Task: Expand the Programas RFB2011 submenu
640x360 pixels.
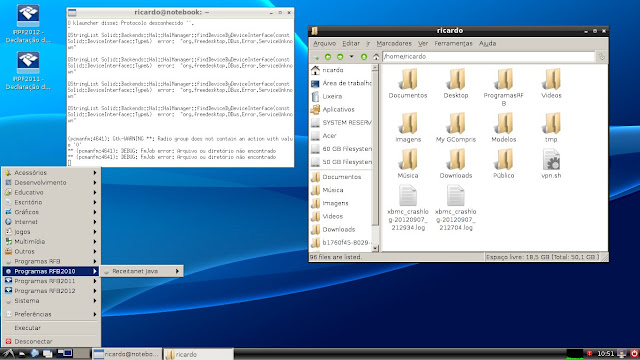Action: click(51, 281)
